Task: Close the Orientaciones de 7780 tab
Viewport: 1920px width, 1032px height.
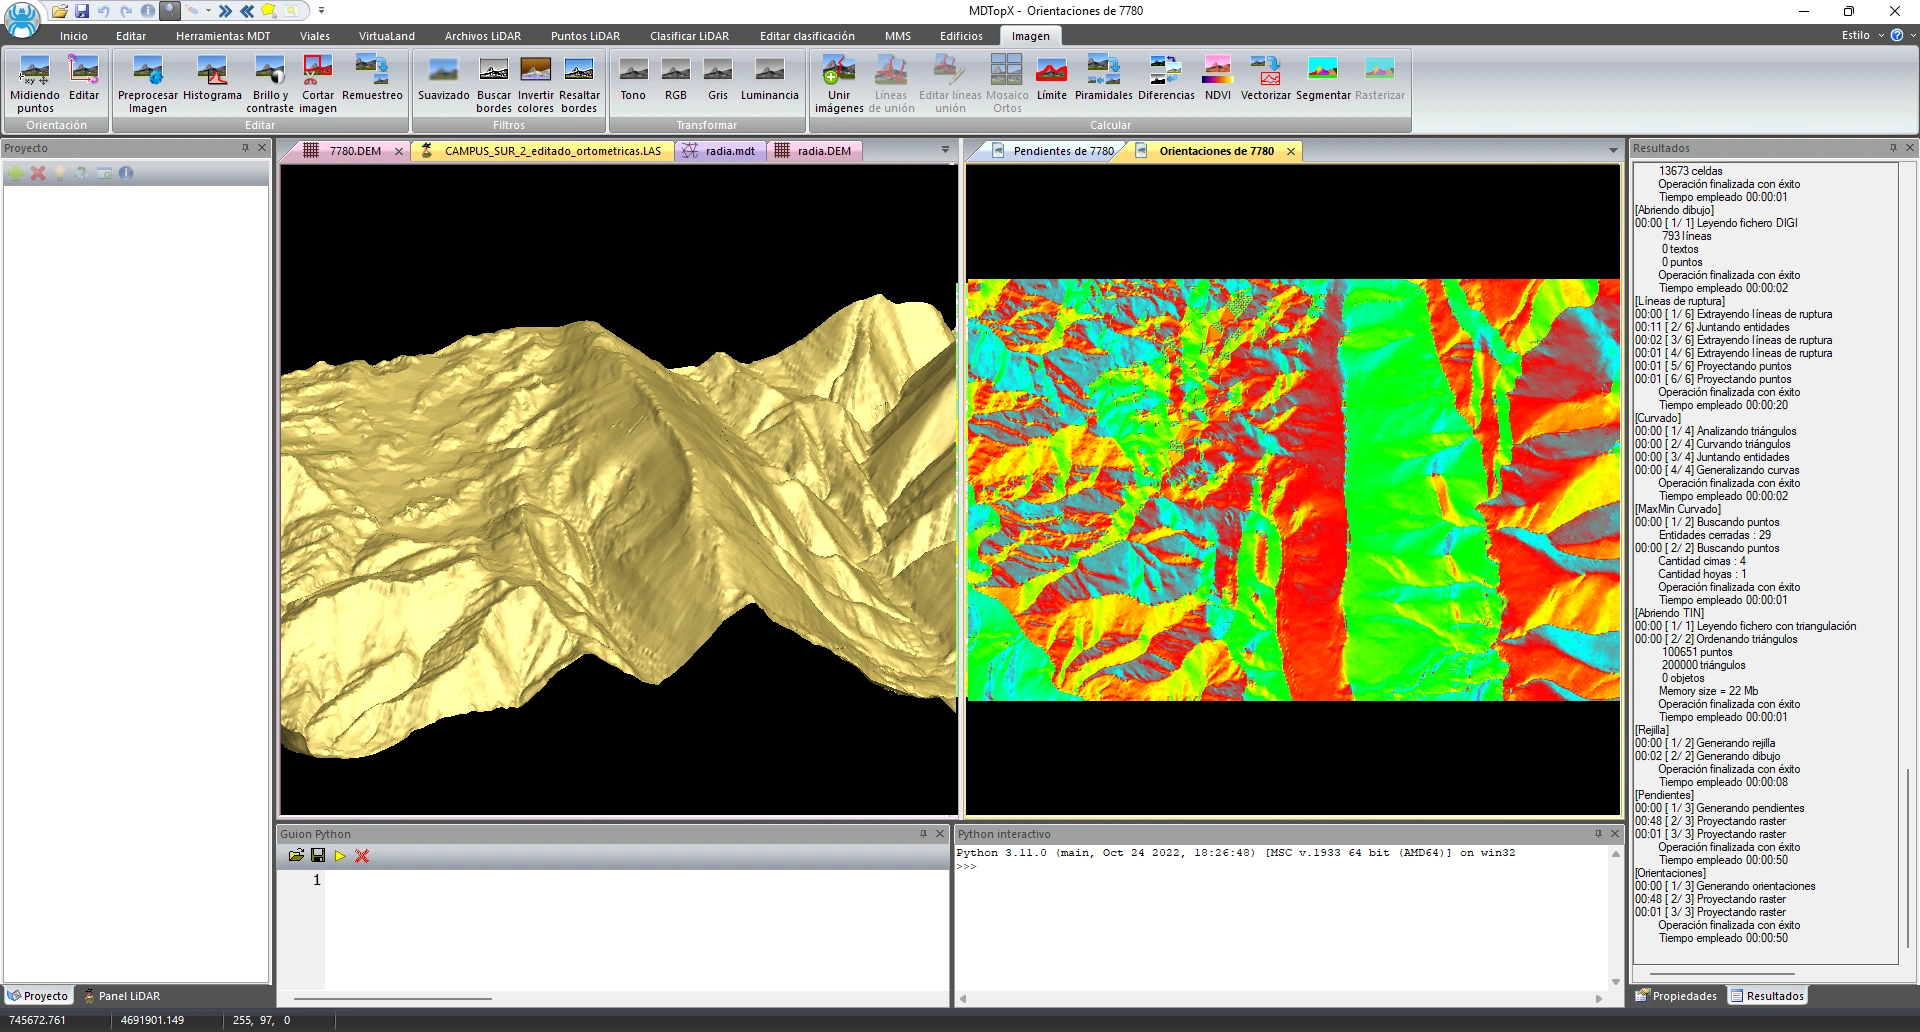Action: coord(1291,151)
